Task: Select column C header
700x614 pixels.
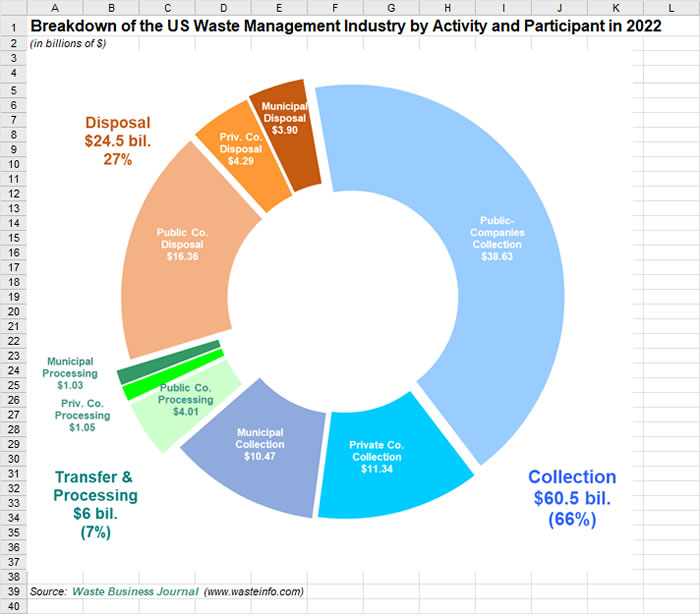Action: (167, 8)
